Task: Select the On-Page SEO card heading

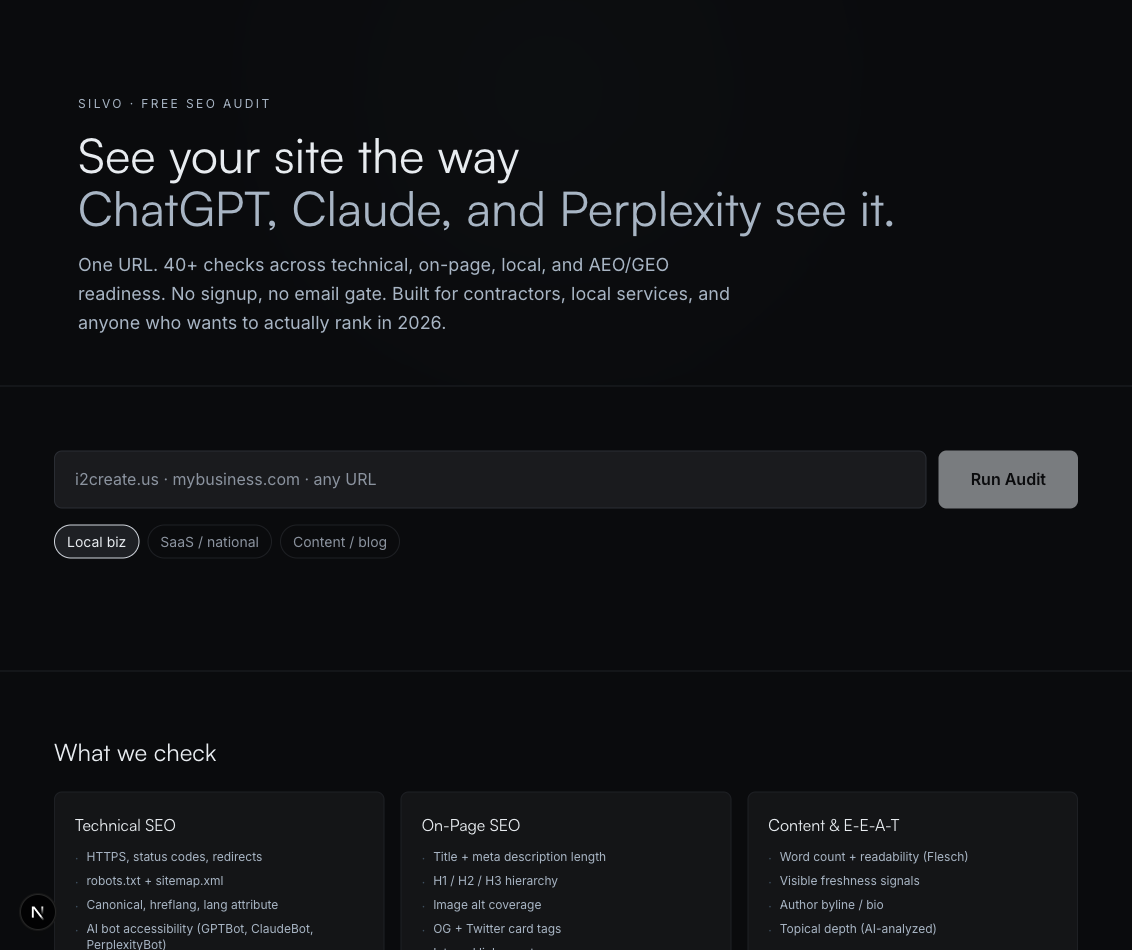Action: [x=471, y=825]
